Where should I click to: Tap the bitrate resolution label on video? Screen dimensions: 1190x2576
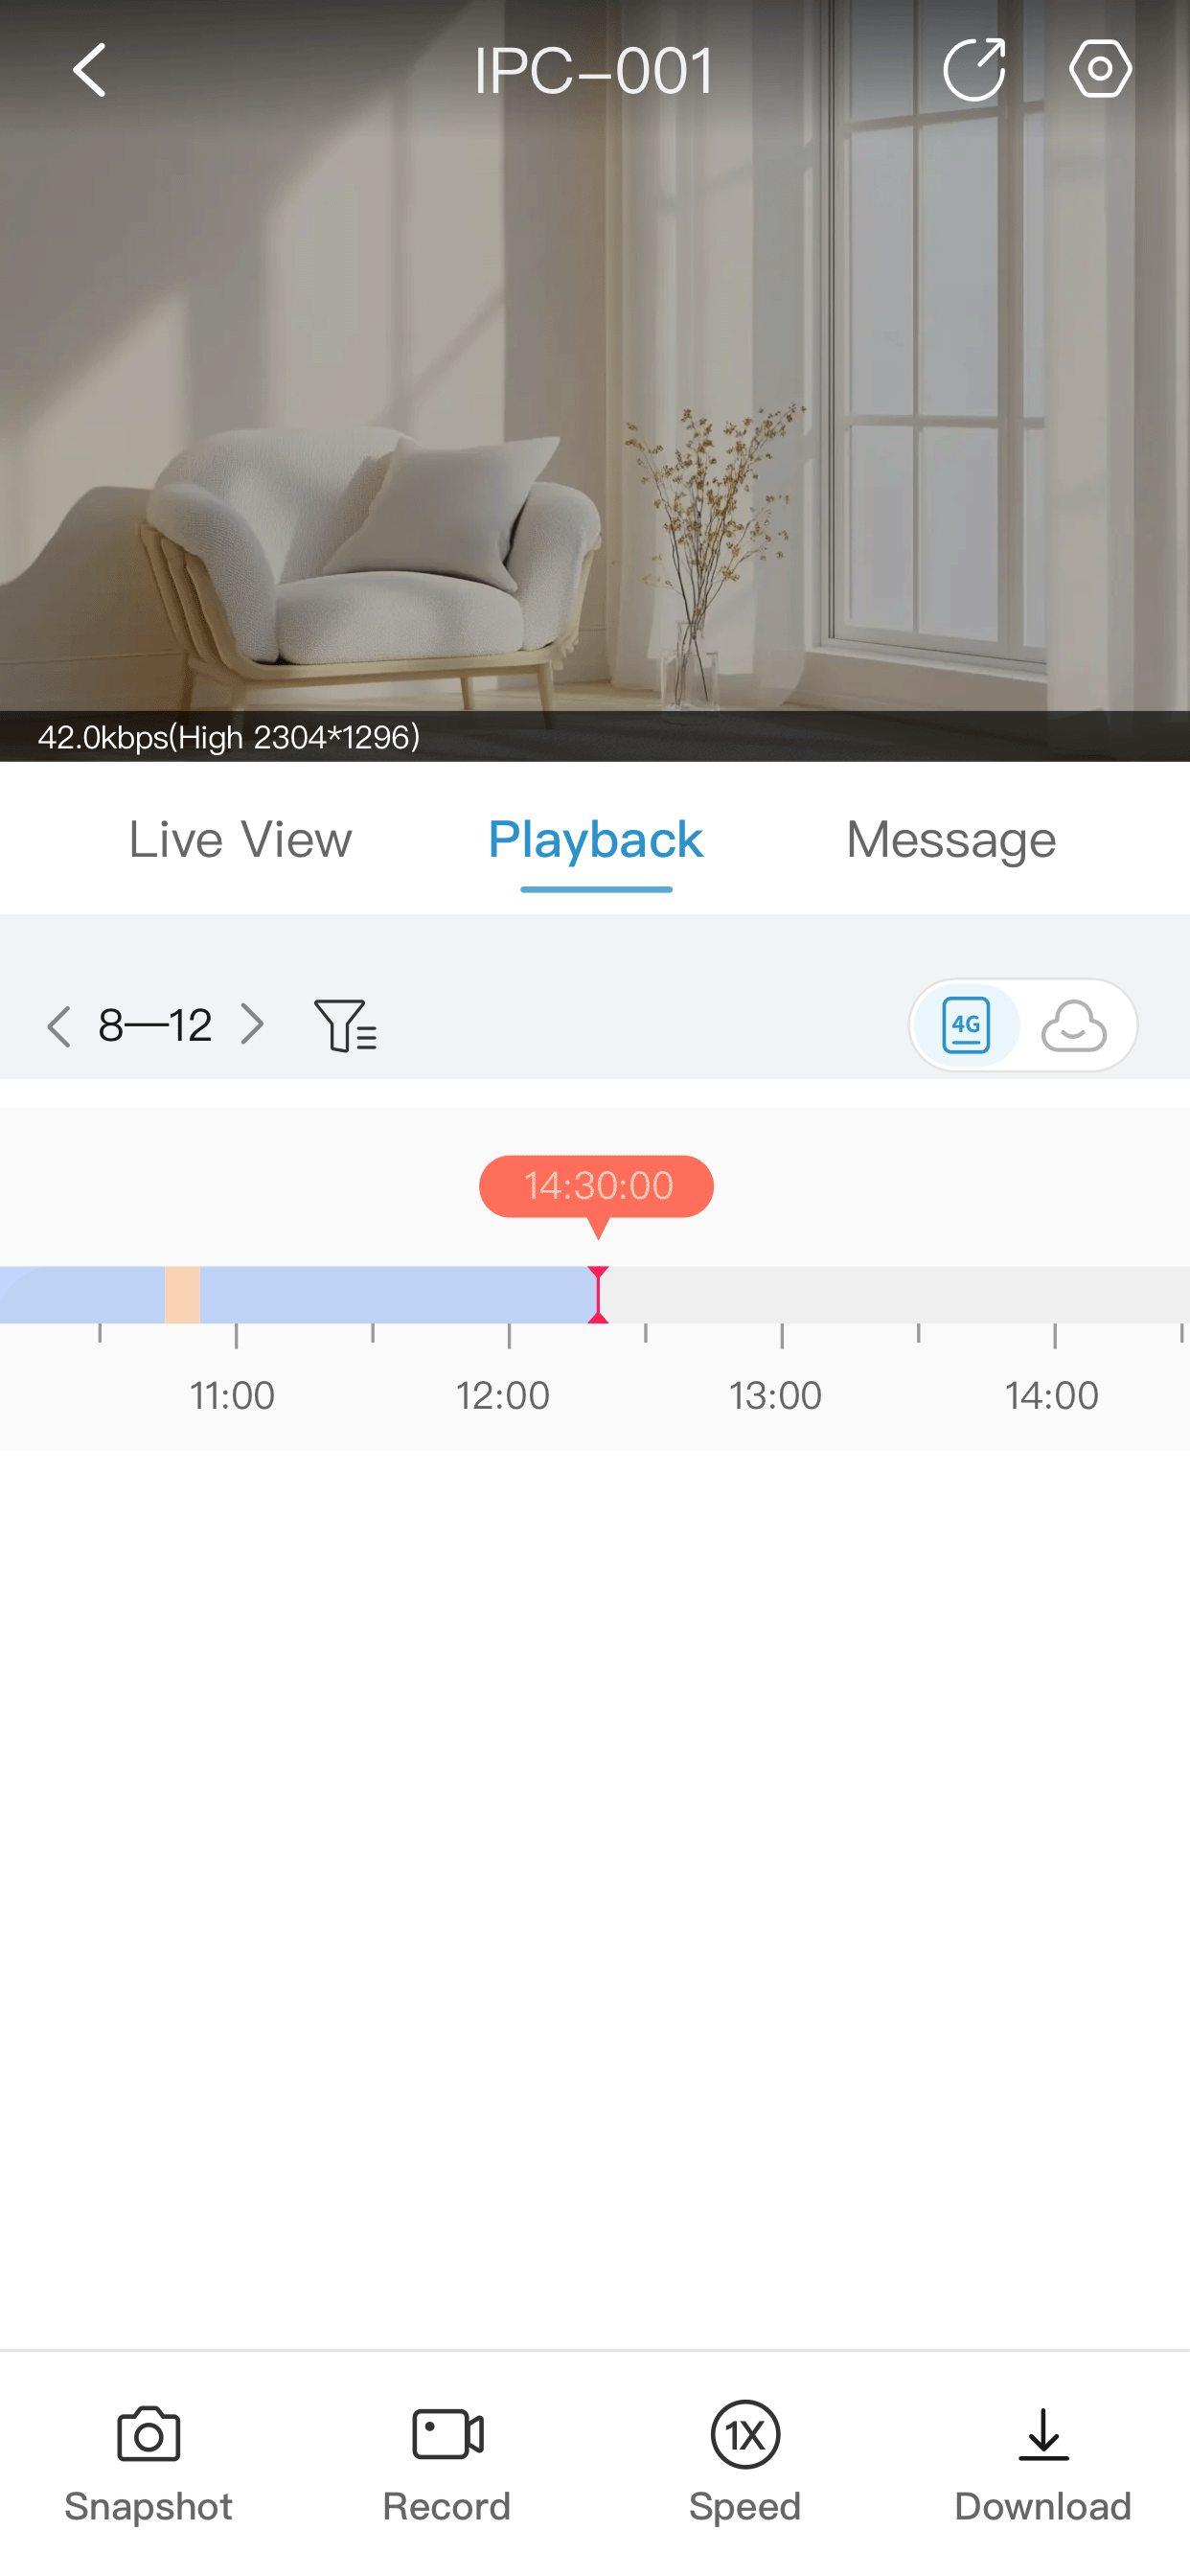[229, 738]
